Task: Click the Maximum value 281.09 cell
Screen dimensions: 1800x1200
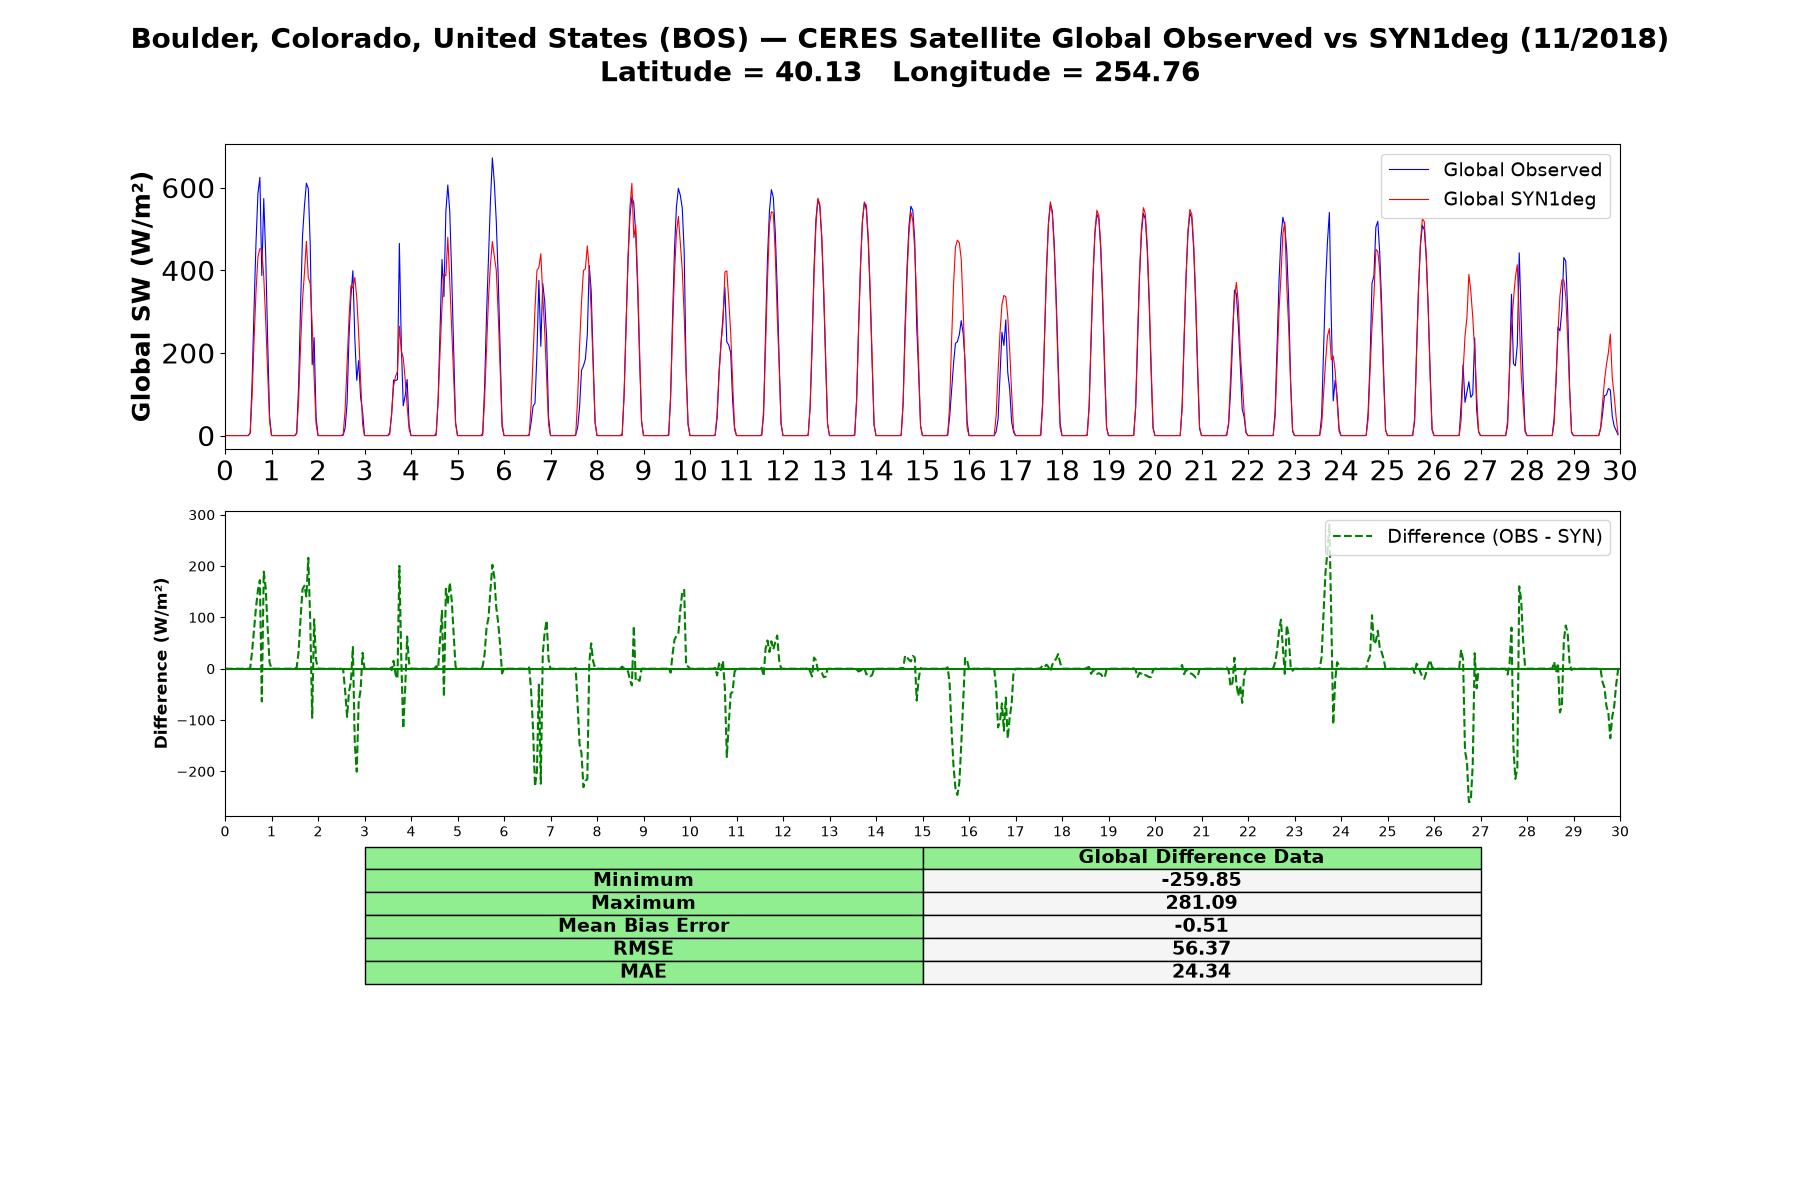Action: click(1201, 903)
